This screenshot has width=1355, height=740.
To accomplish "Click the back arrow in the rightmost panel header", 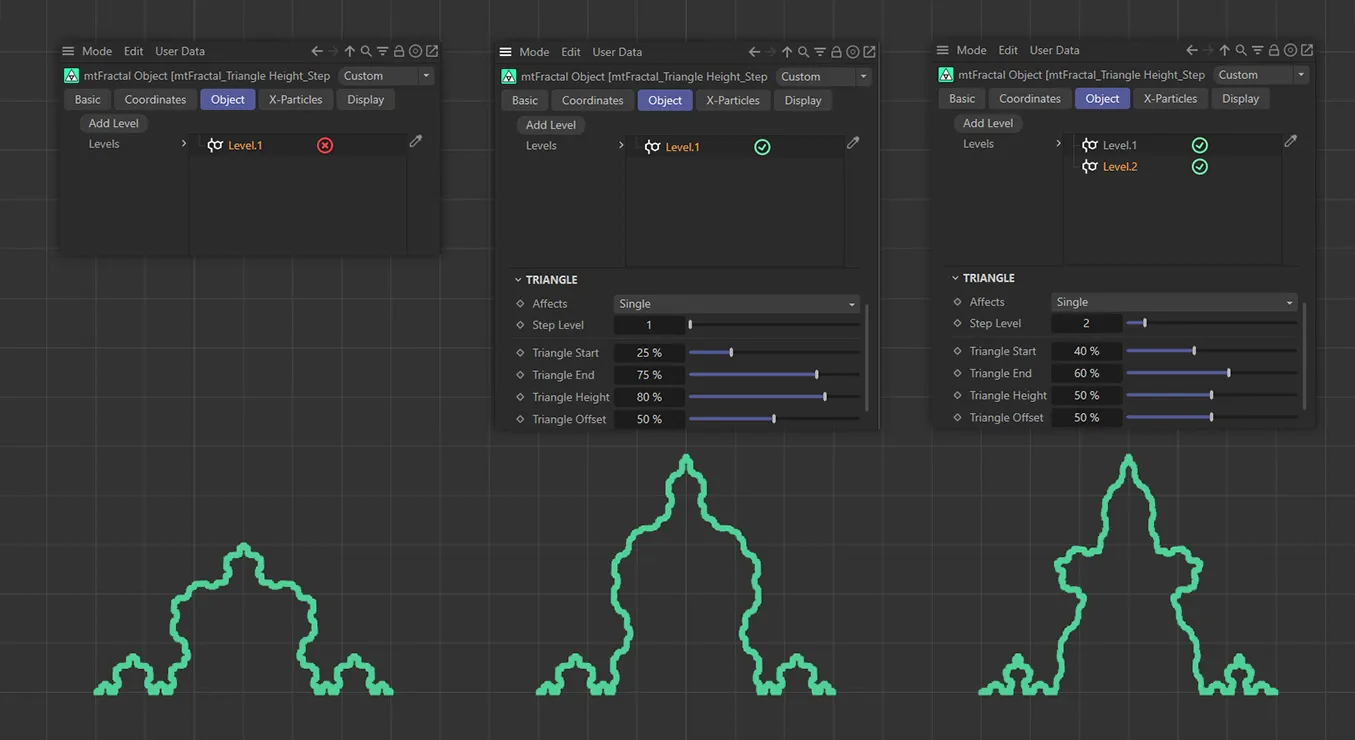I will click(1191, 50).
